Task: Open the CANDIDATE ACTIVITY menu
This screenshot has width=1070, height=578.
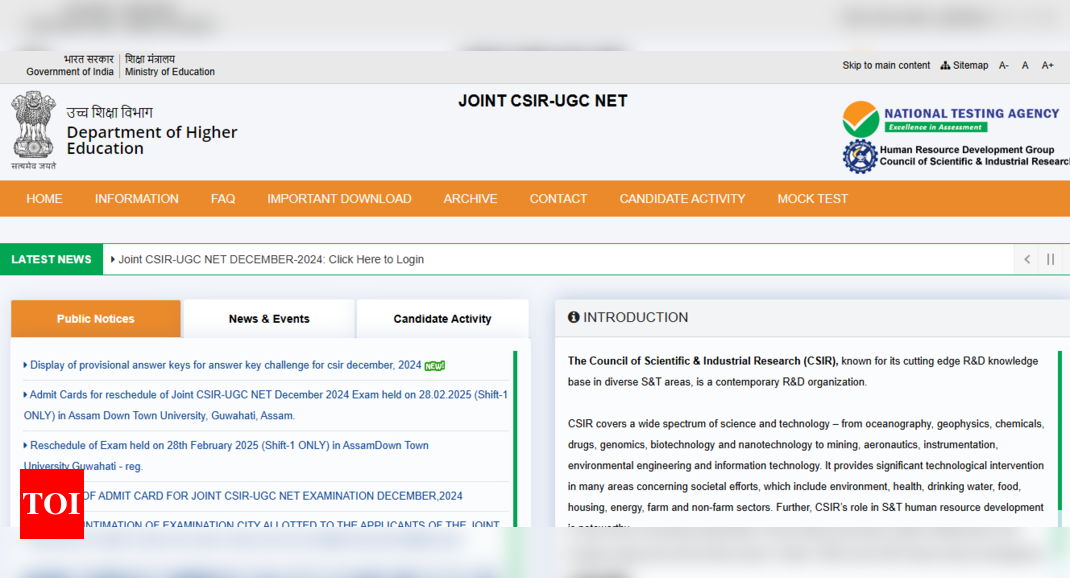Action: point(682,199)
